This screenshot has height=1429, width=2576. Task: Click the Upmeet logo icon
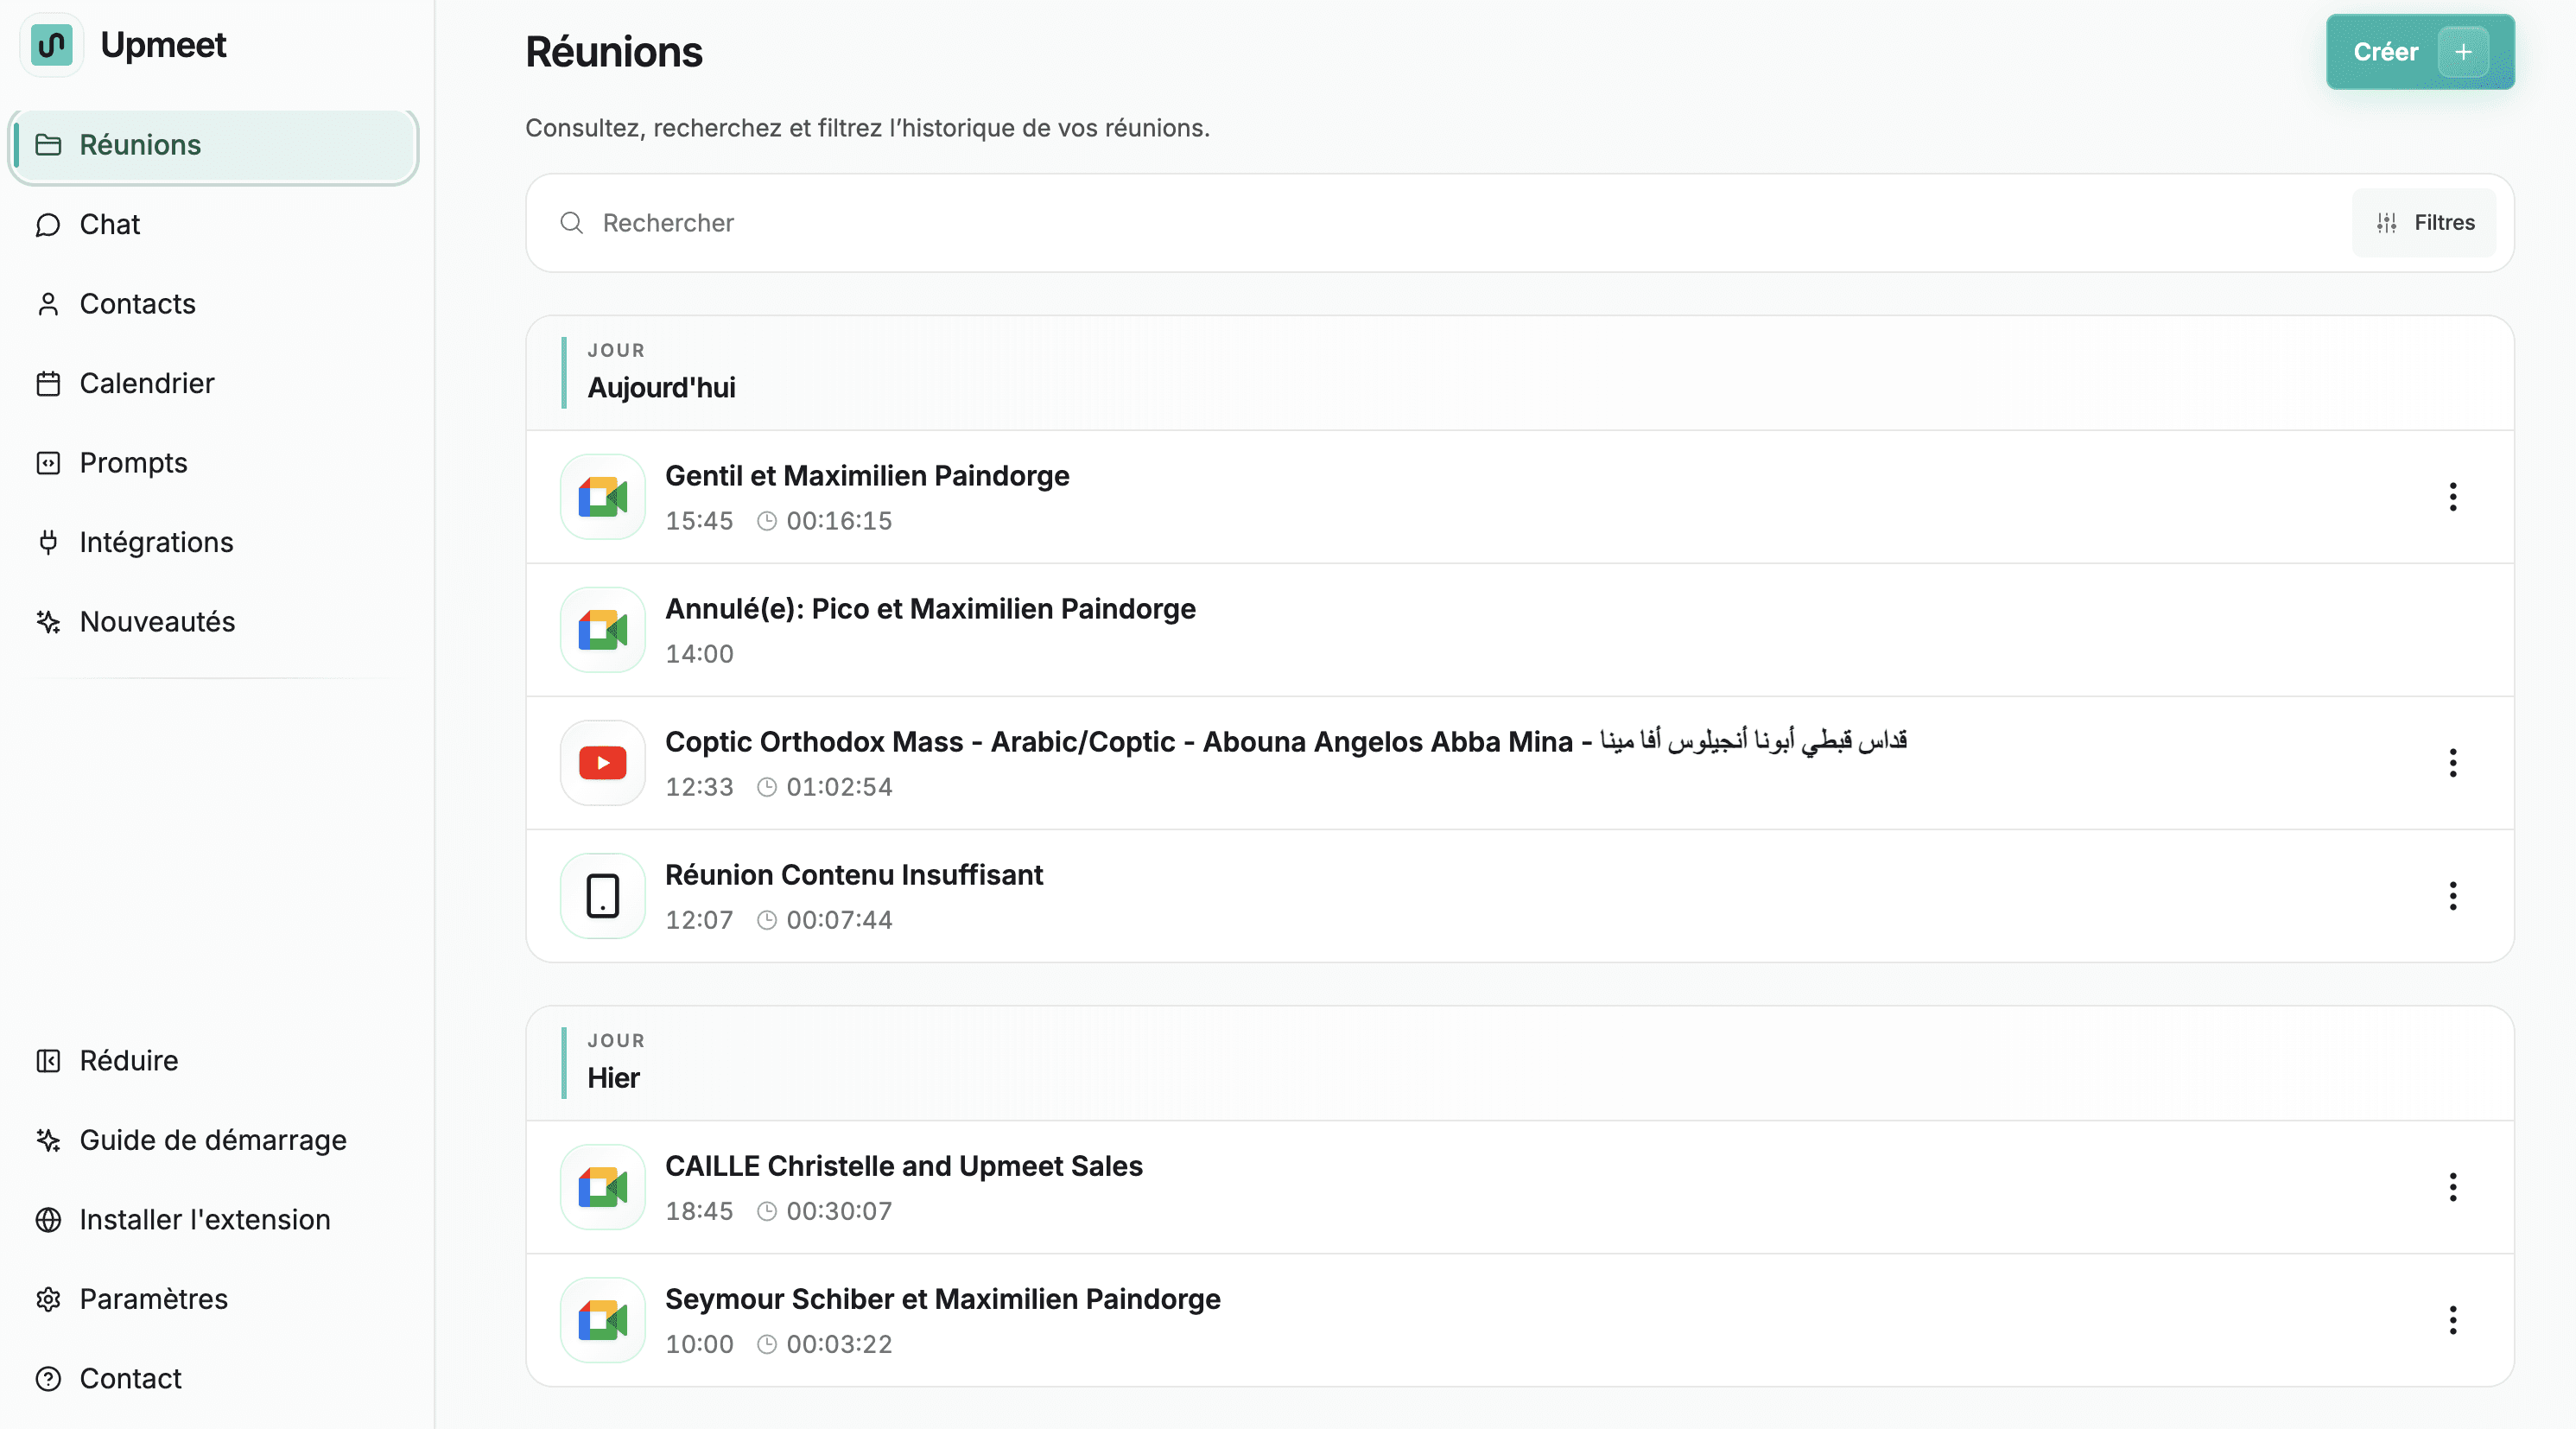[x=51, y=45]
